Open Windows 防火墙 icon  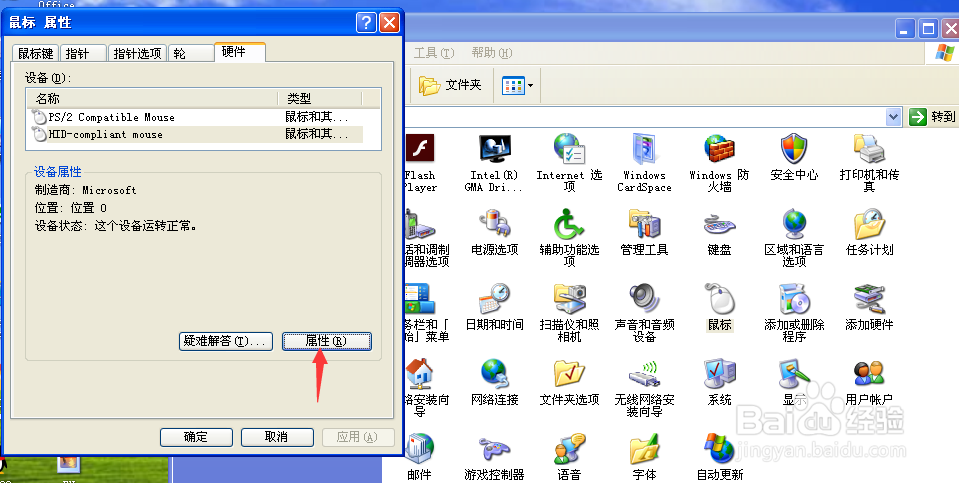click(x=719, y=149)
